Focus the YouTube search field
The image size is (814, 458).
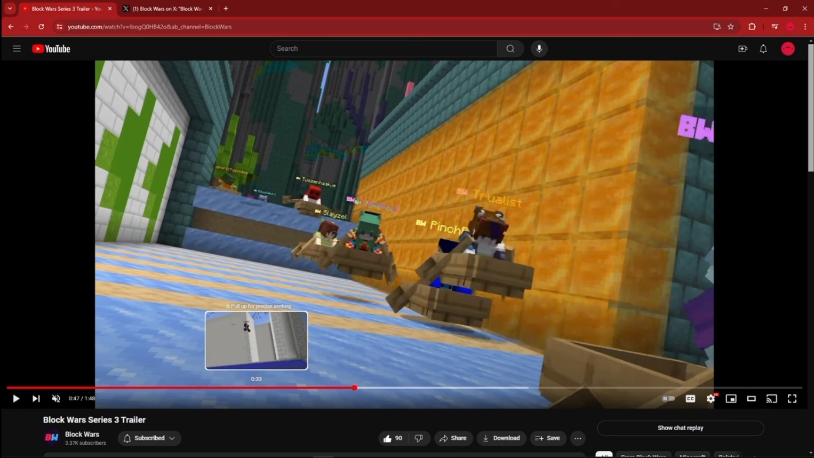383,49
